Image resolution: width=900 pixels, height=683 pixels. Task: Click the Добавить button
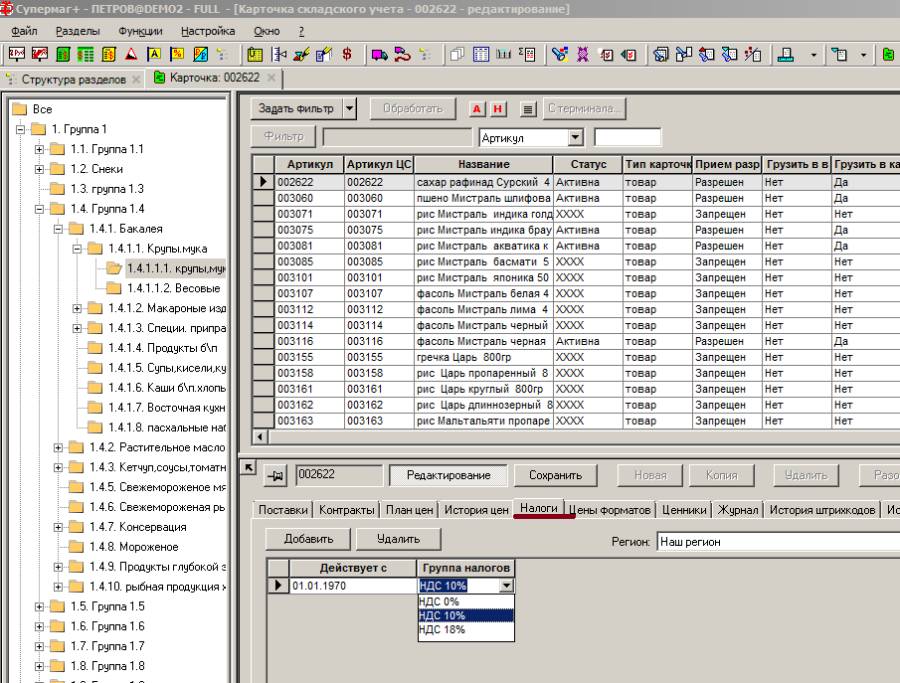(x=308, y=539)
